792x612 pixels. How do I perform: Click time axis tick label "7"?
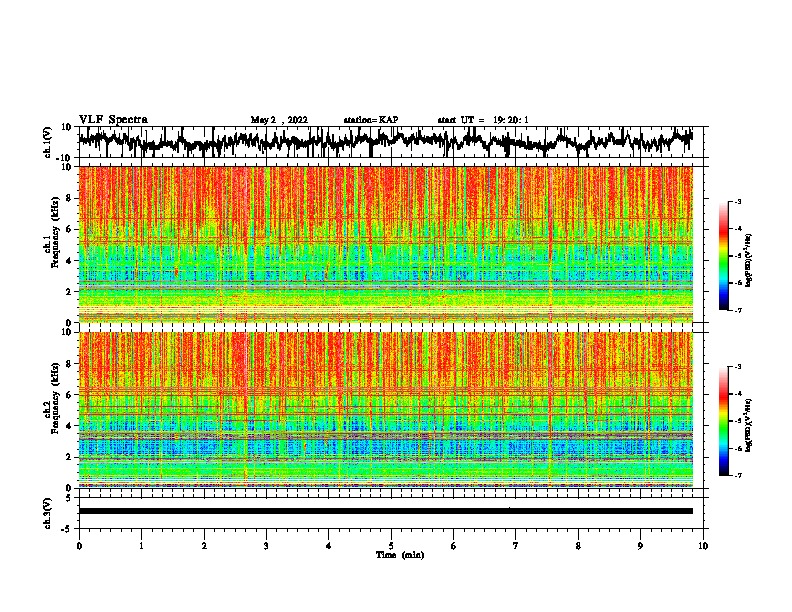pos(516,546)
